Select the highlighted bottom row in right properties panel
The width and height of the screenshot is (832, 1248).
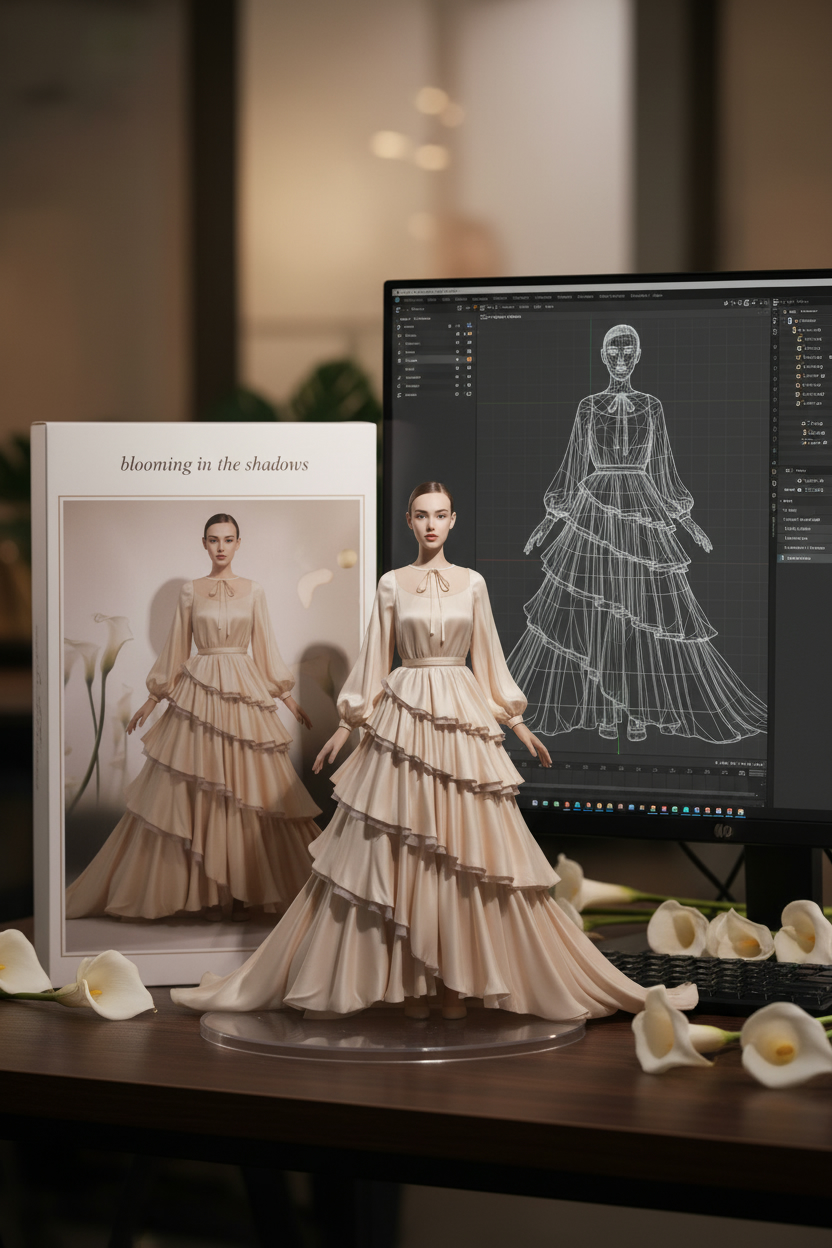coord(805,558)
